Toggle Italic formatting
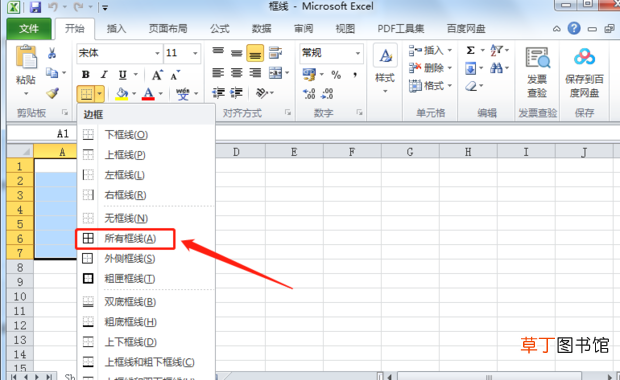This screenshot has height=380, width=620. 104,74
